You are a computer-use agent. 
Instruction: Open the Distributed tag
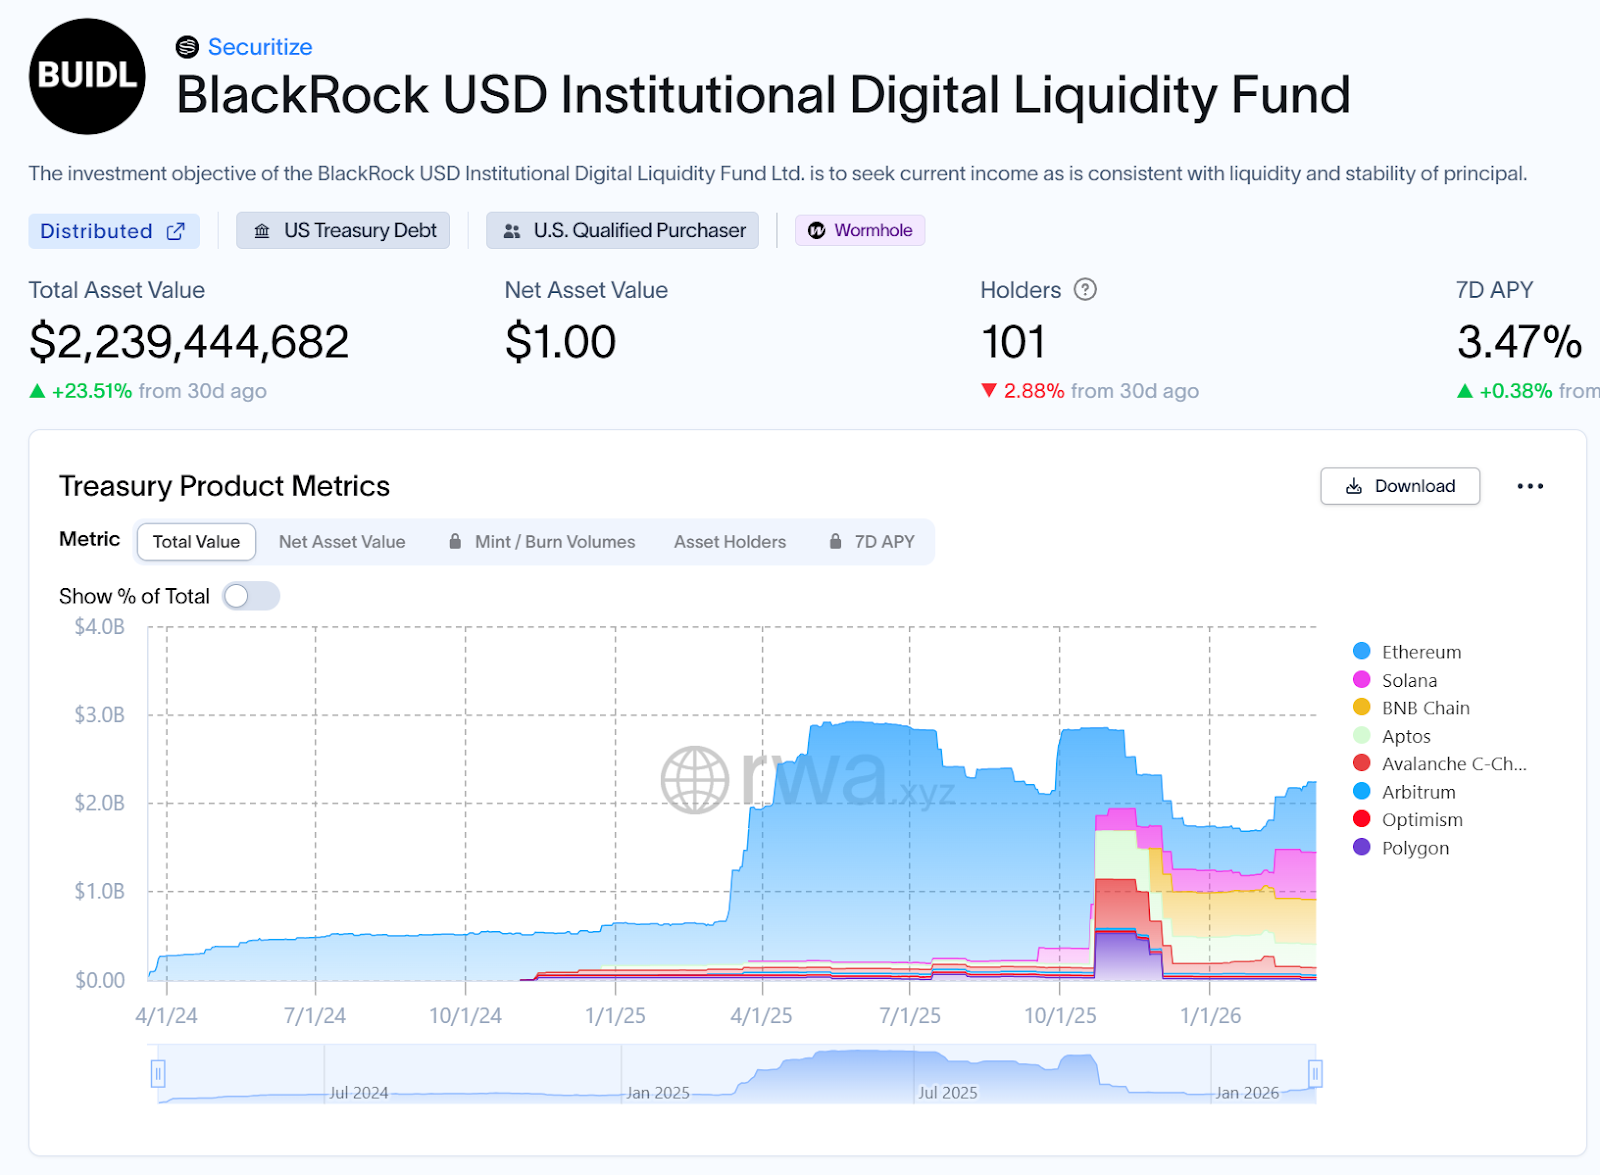(113, 231)
